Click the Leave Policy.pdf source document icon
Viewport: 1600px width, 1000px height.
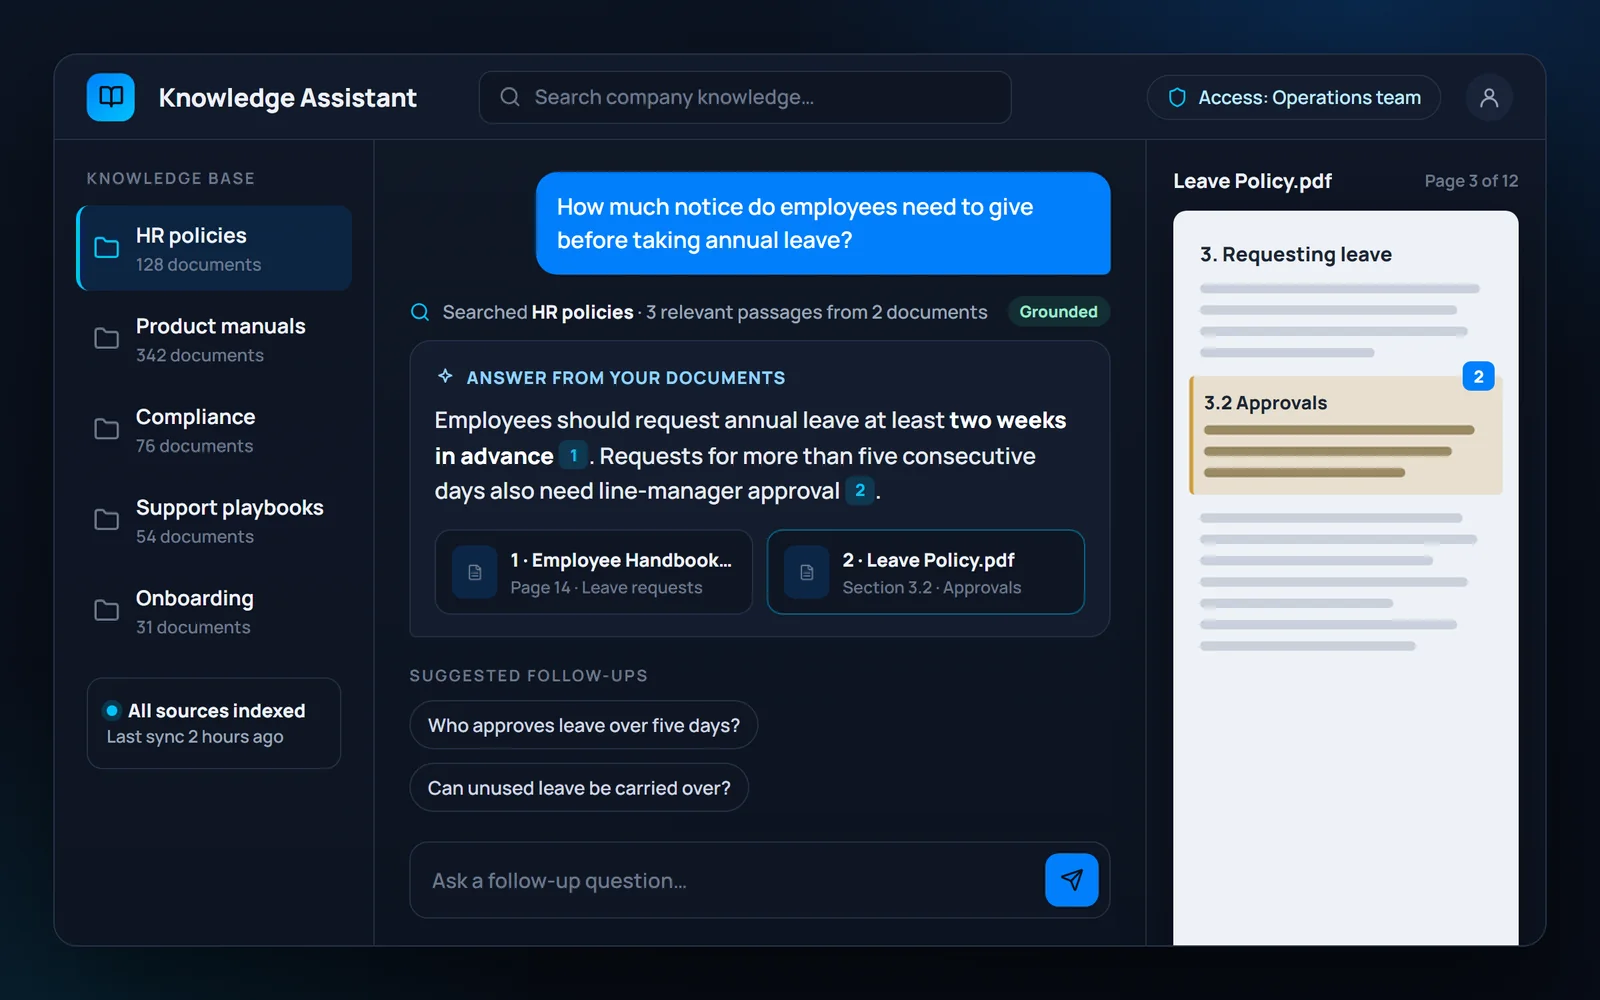pos(807,572)
